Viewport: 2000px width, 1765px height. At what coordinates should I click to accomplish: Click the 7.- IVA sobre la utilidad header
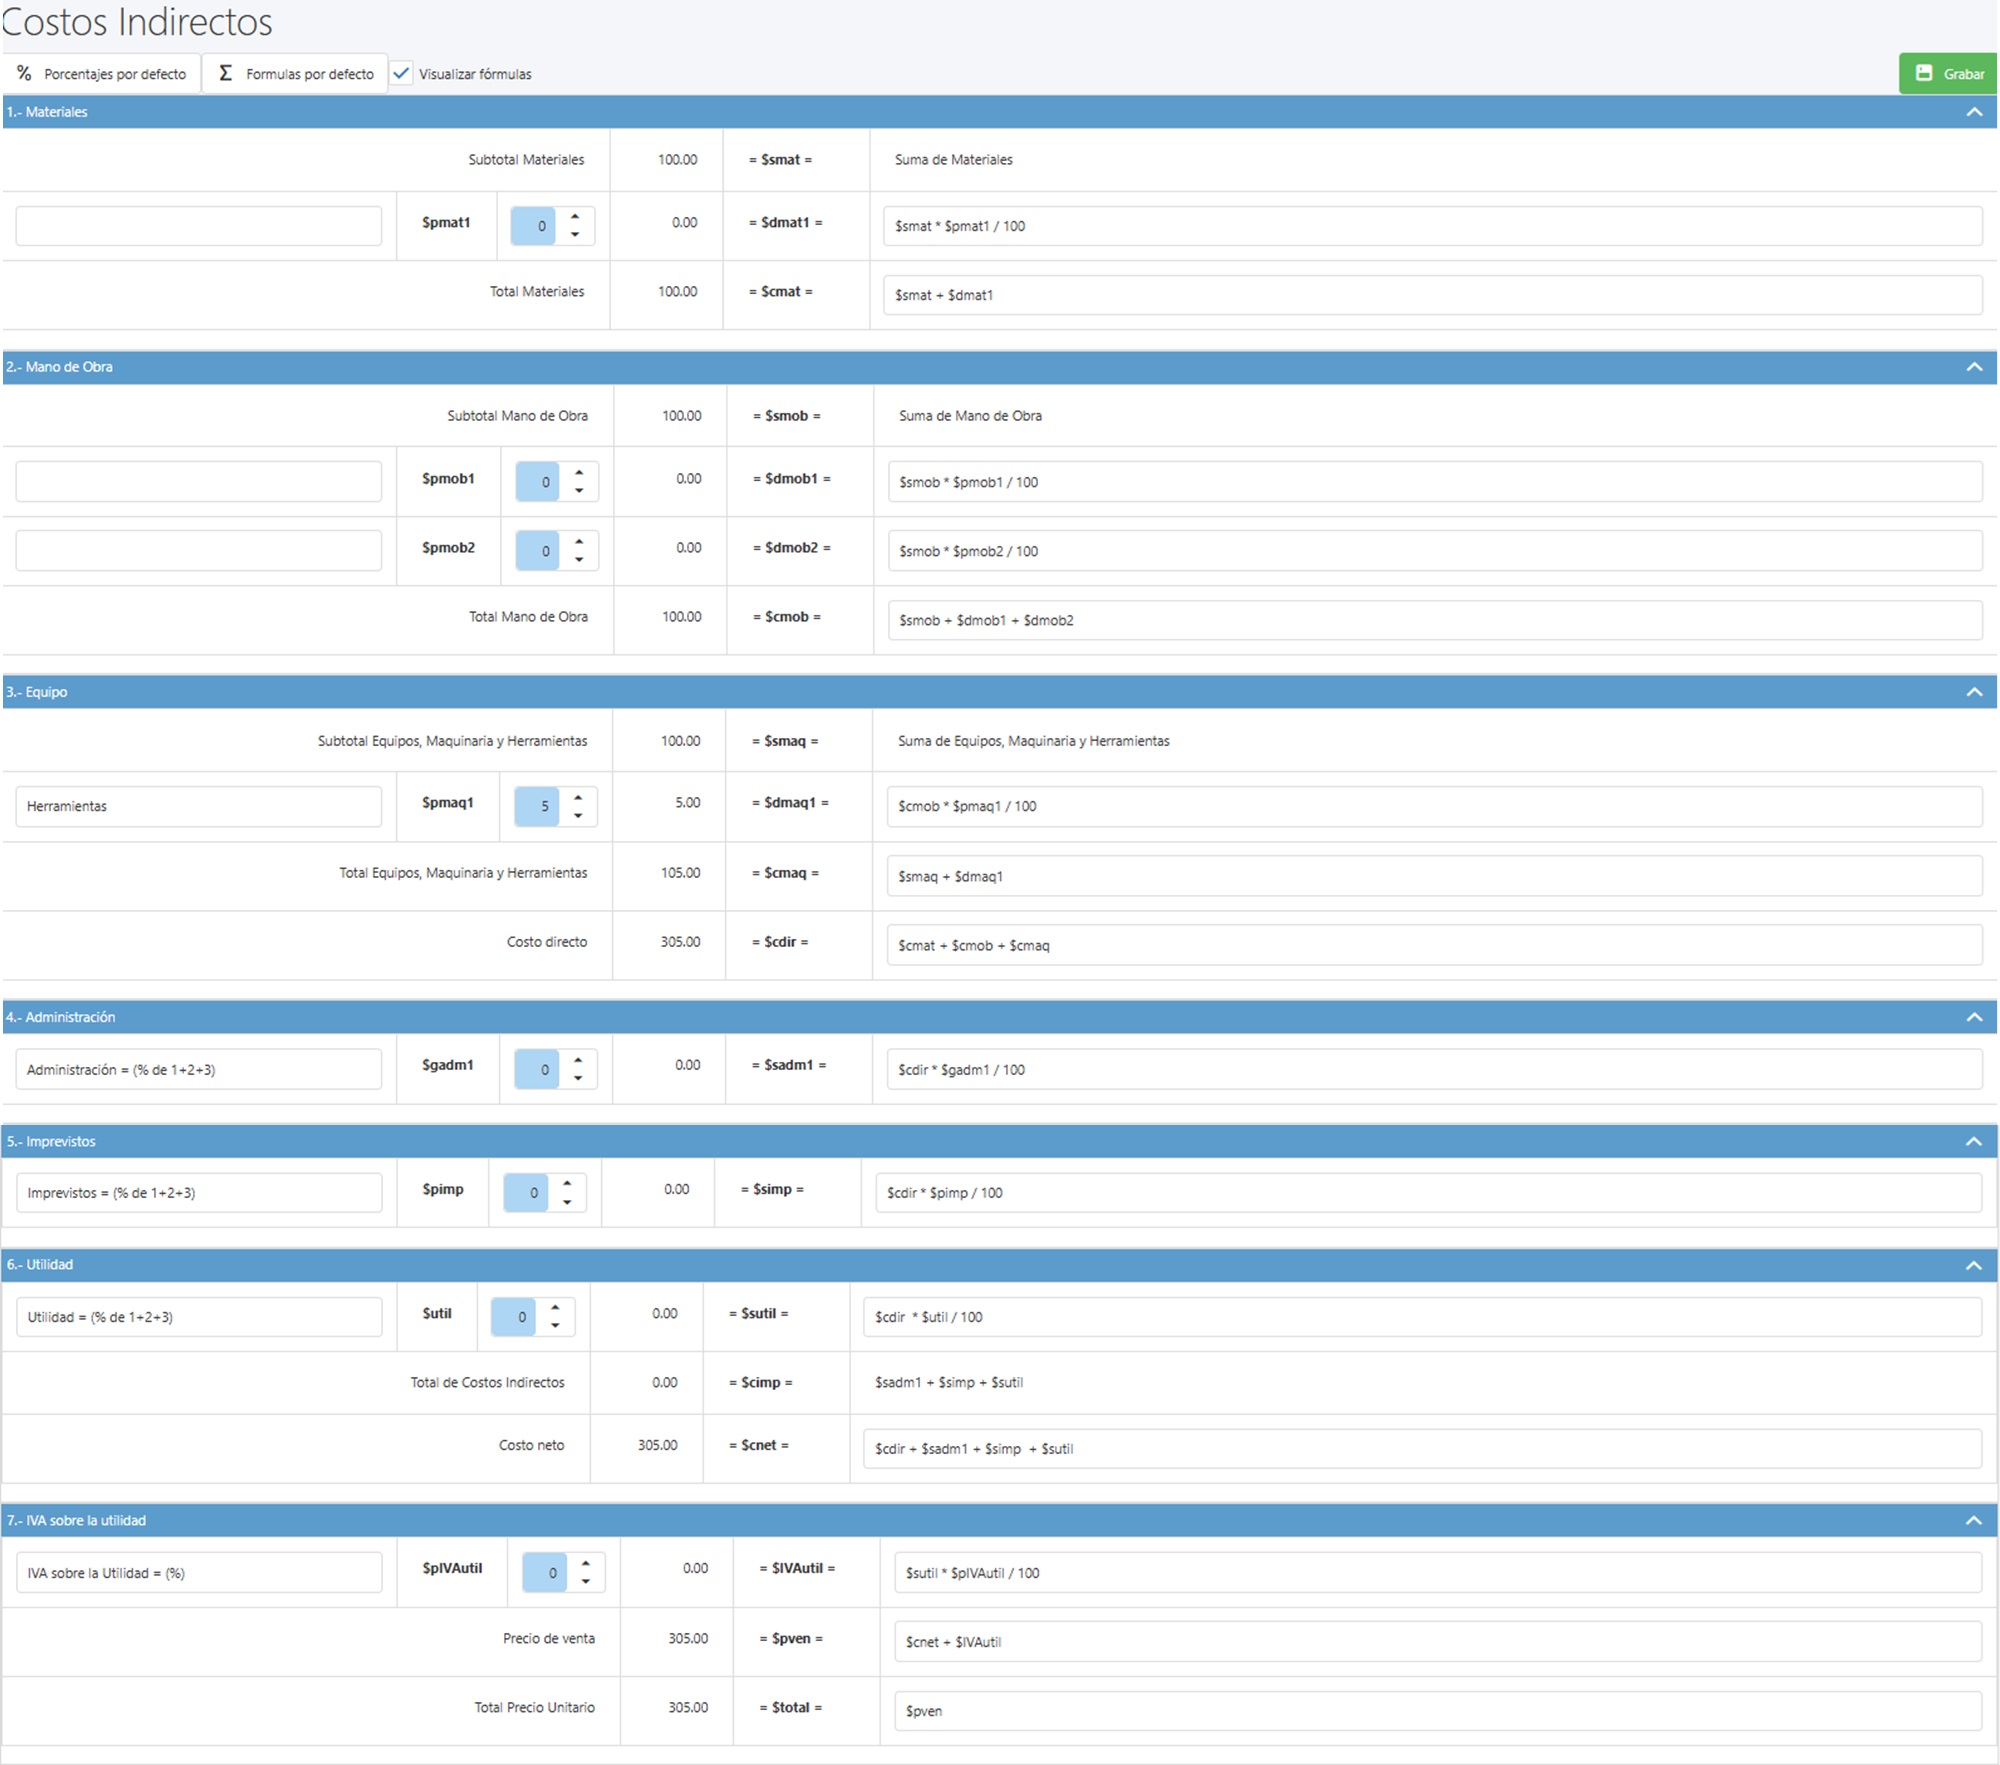click(76, 1520)
